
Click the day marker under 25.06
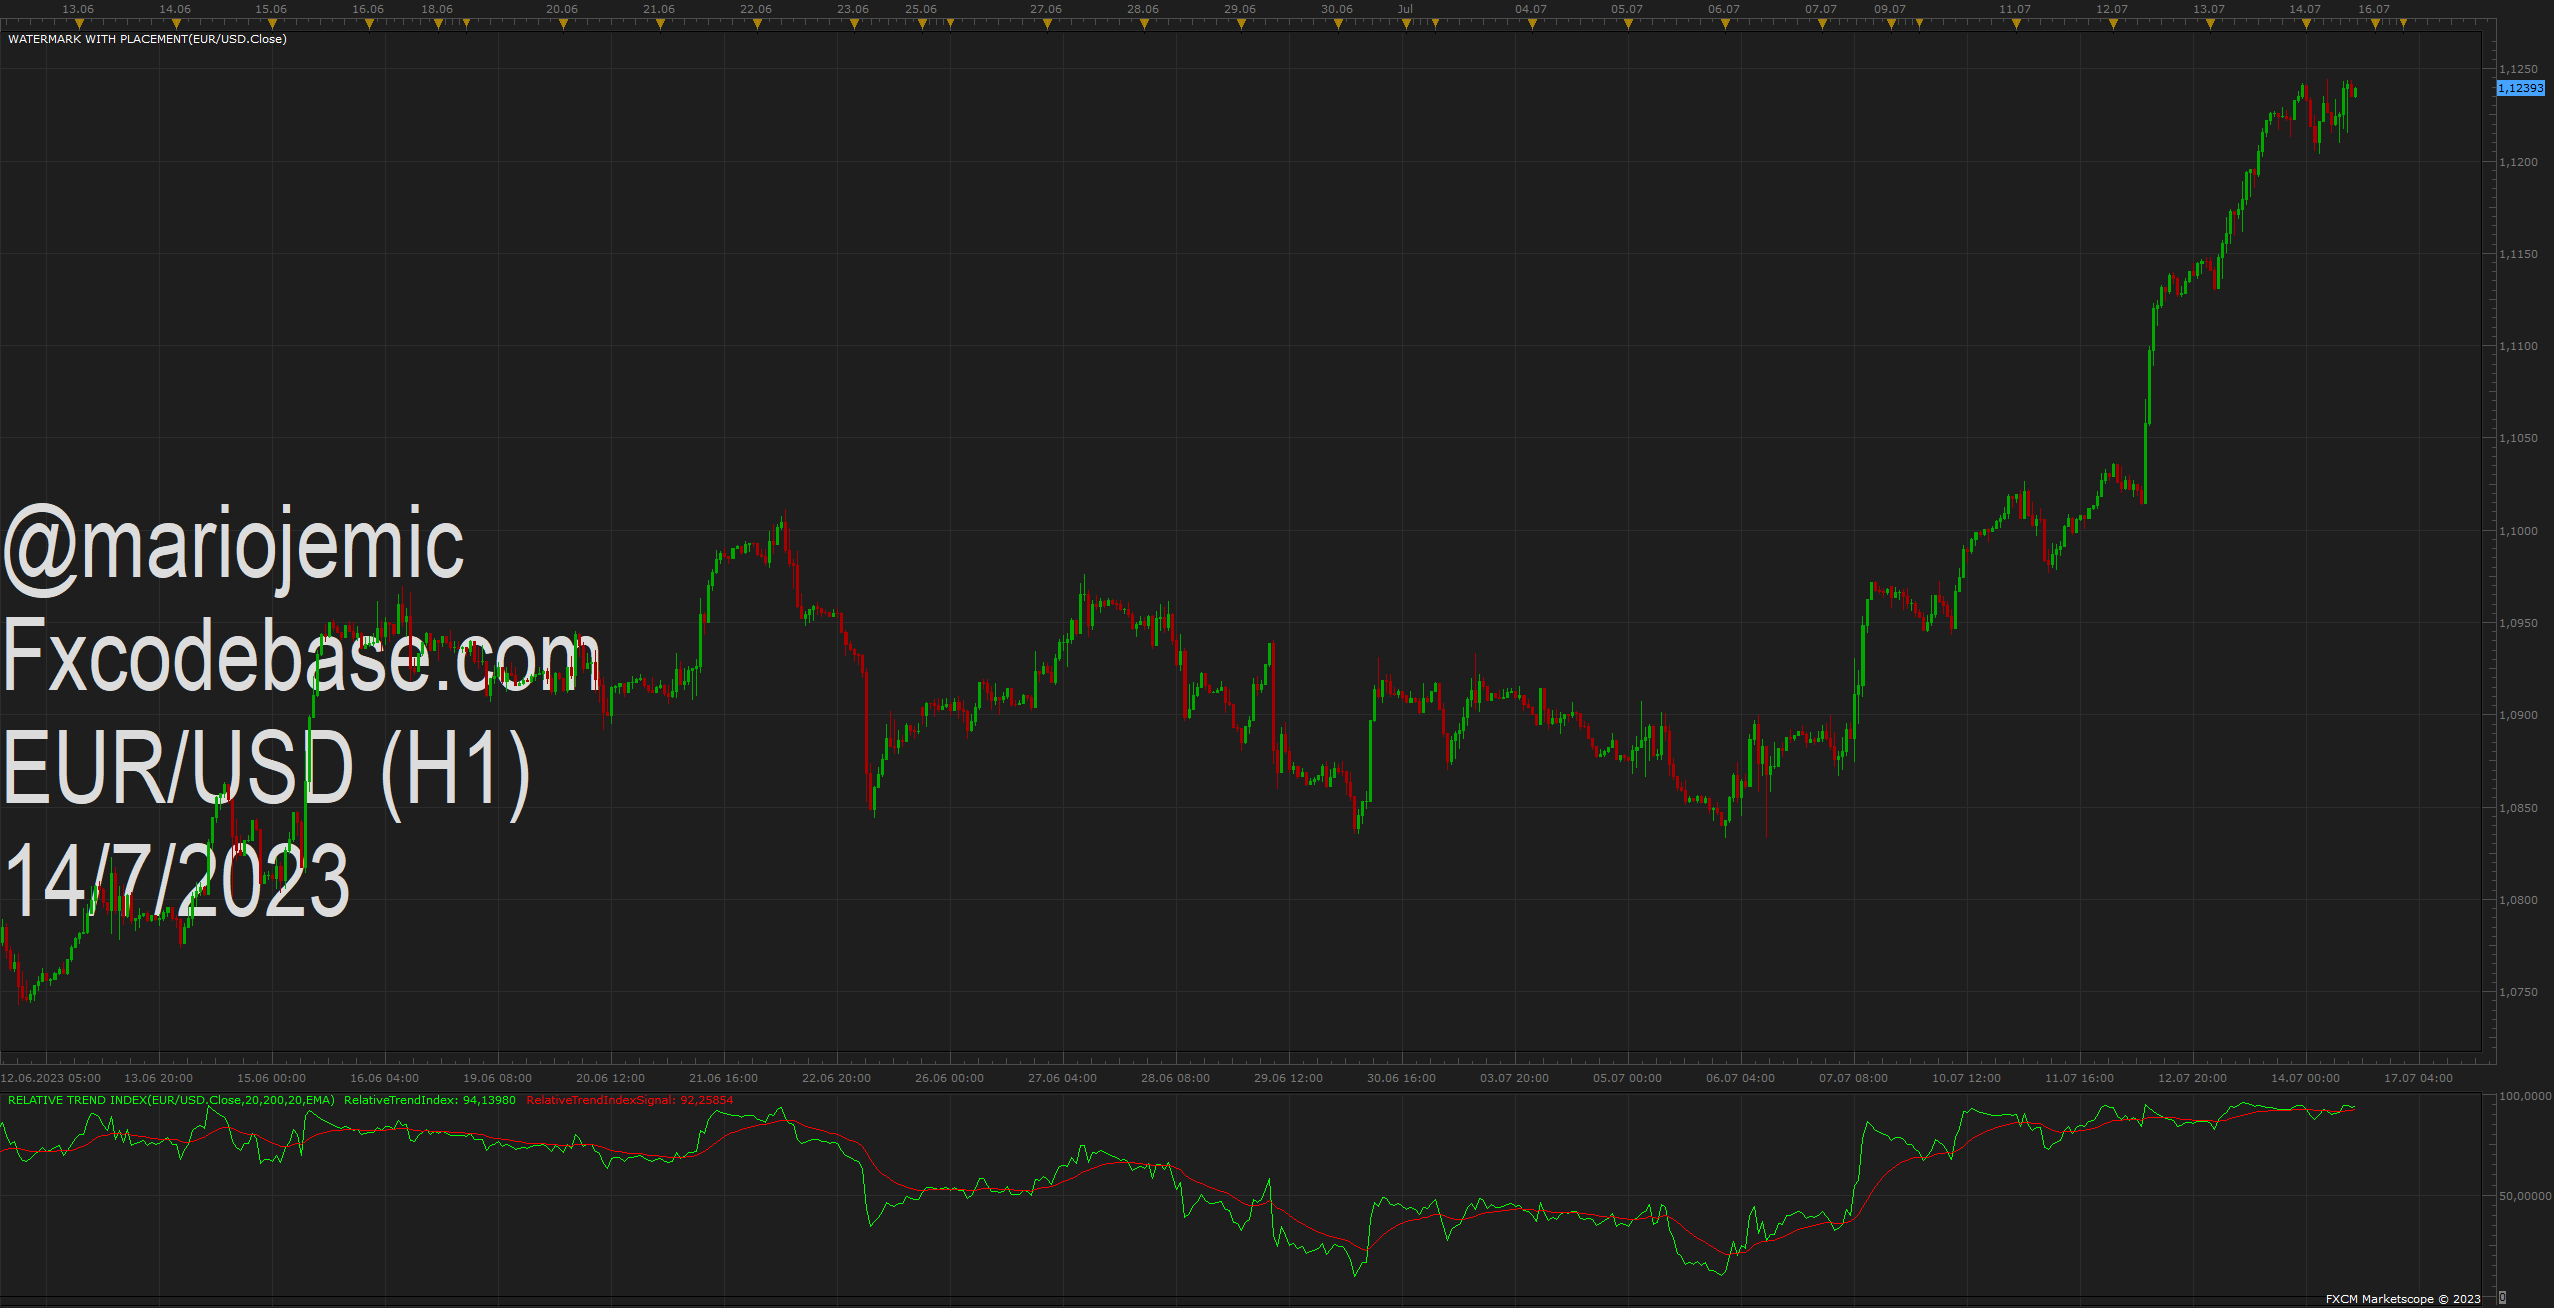922,24
